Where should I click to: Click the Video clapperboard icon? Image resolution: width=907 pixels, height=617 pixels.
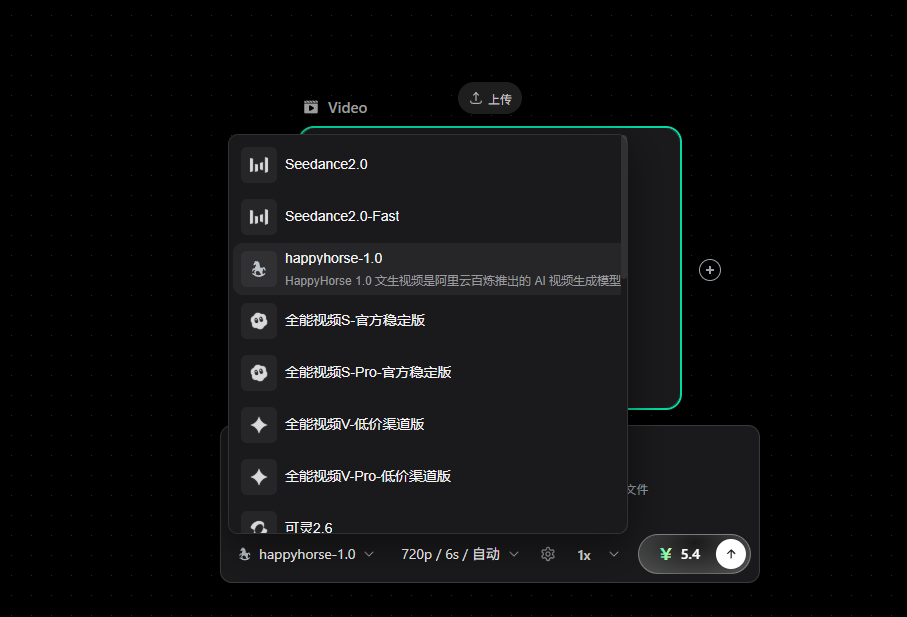click(x=310, y=107)
